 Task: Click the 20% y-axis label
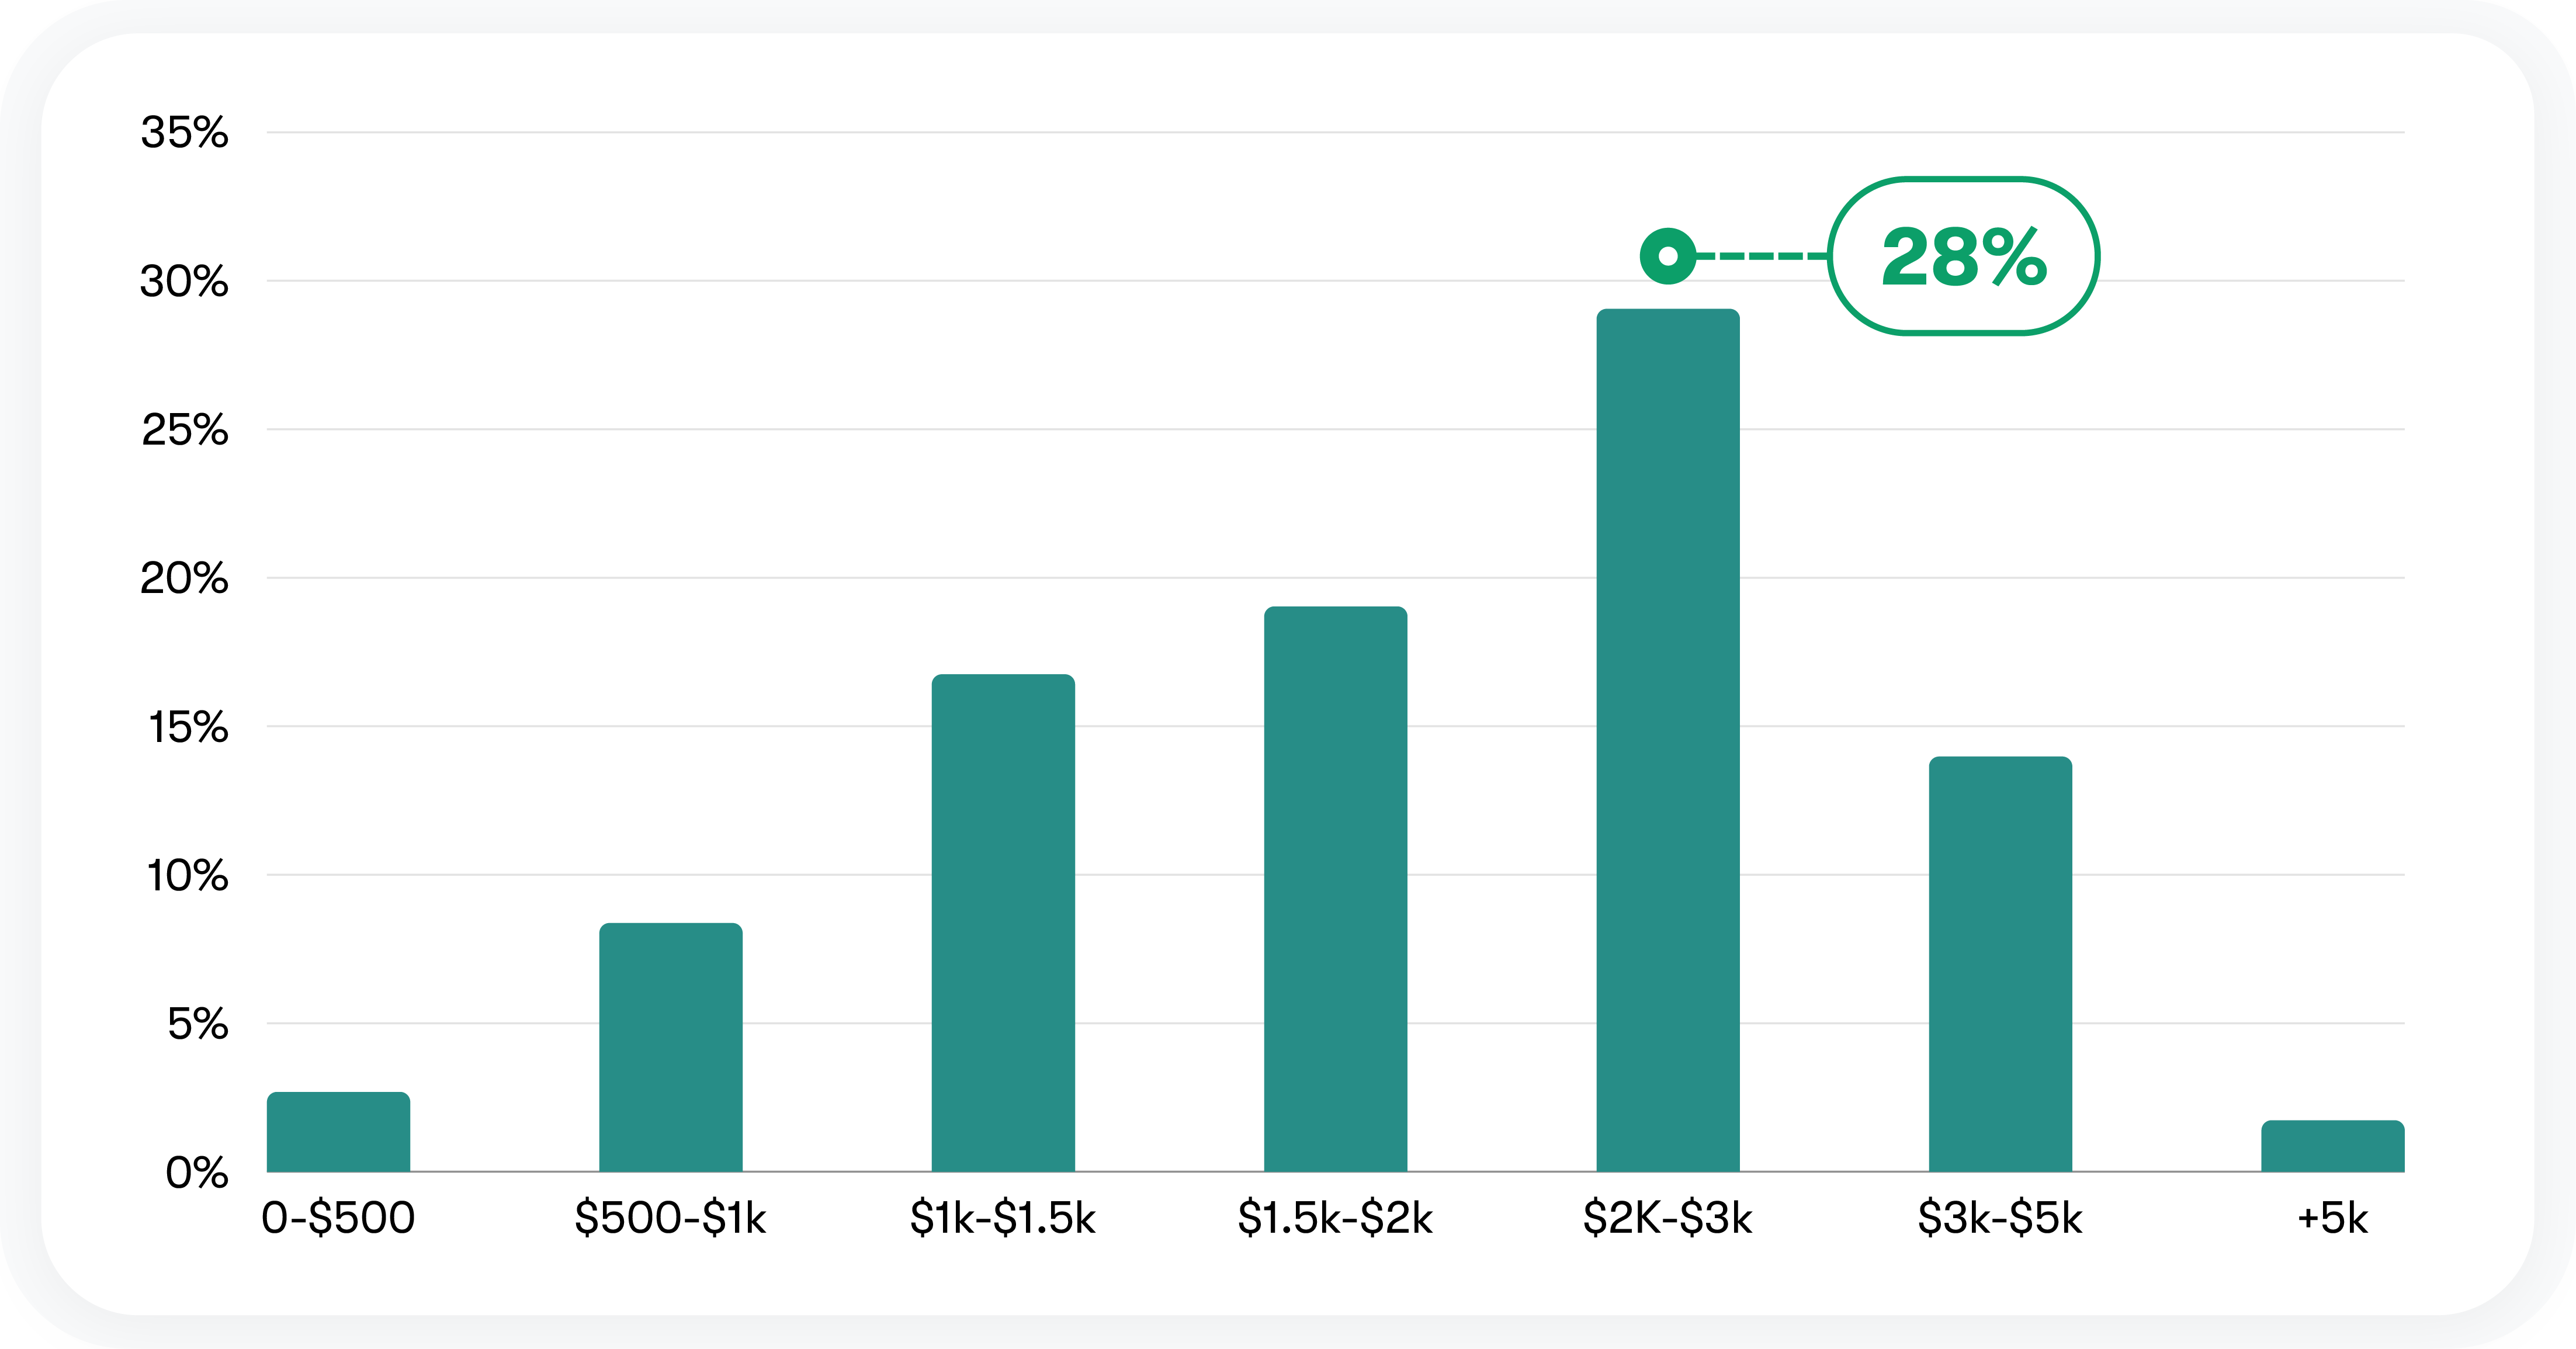[185, 578]
